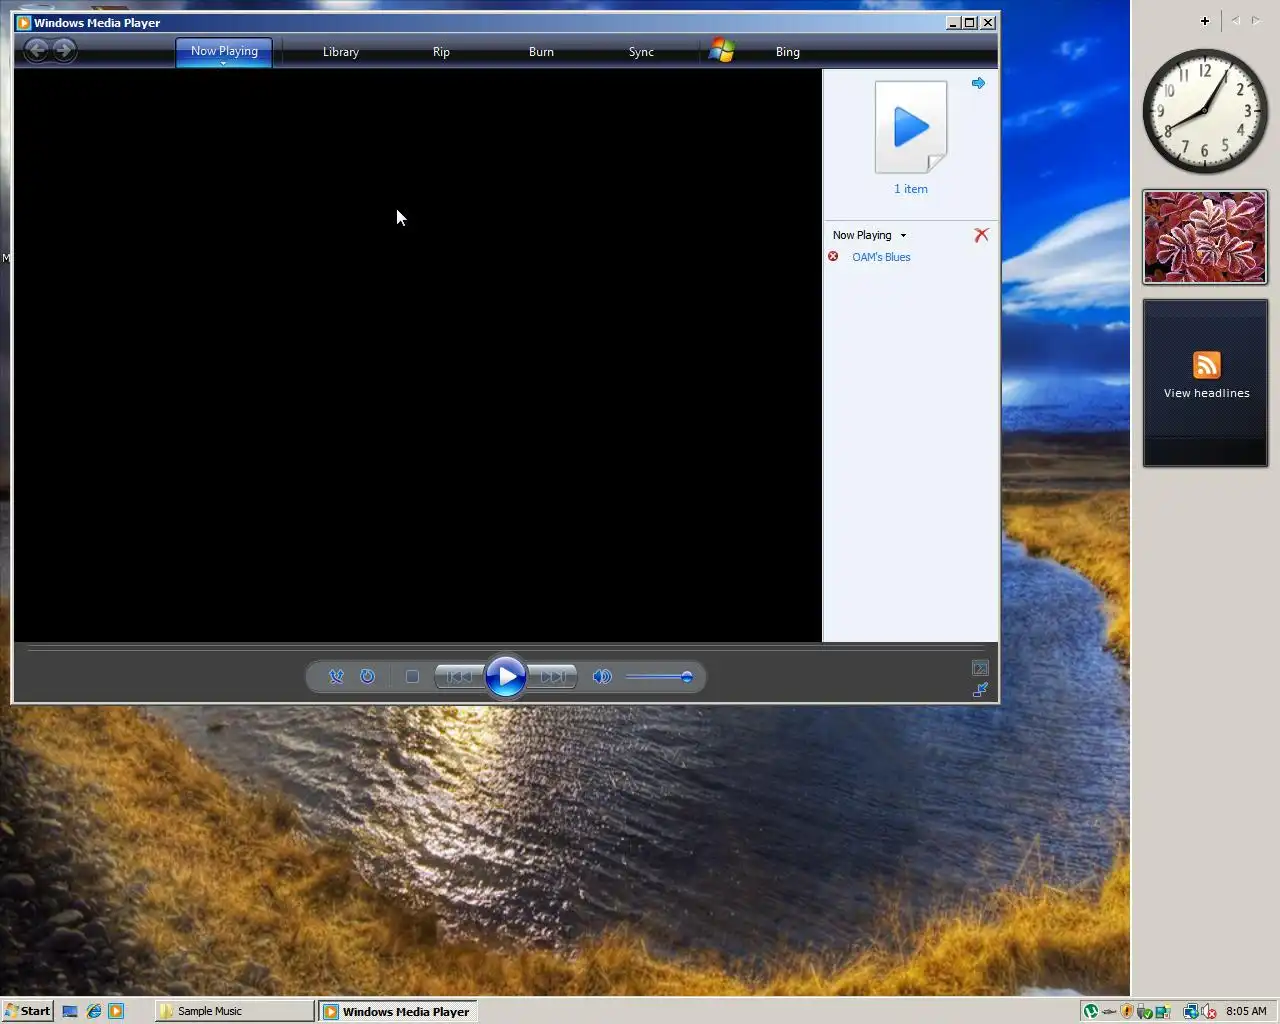The image size is (1280, 1024).
Task: Open the Library tab
Action: 341,52
